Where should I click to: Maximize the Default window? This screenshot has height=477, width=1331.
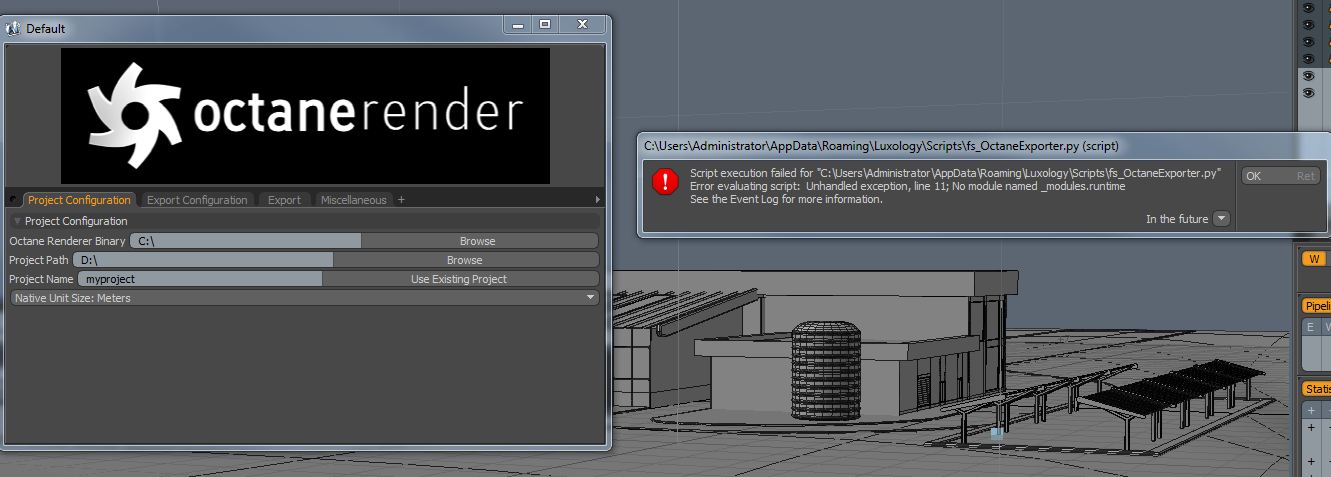(x=545, y=24)
